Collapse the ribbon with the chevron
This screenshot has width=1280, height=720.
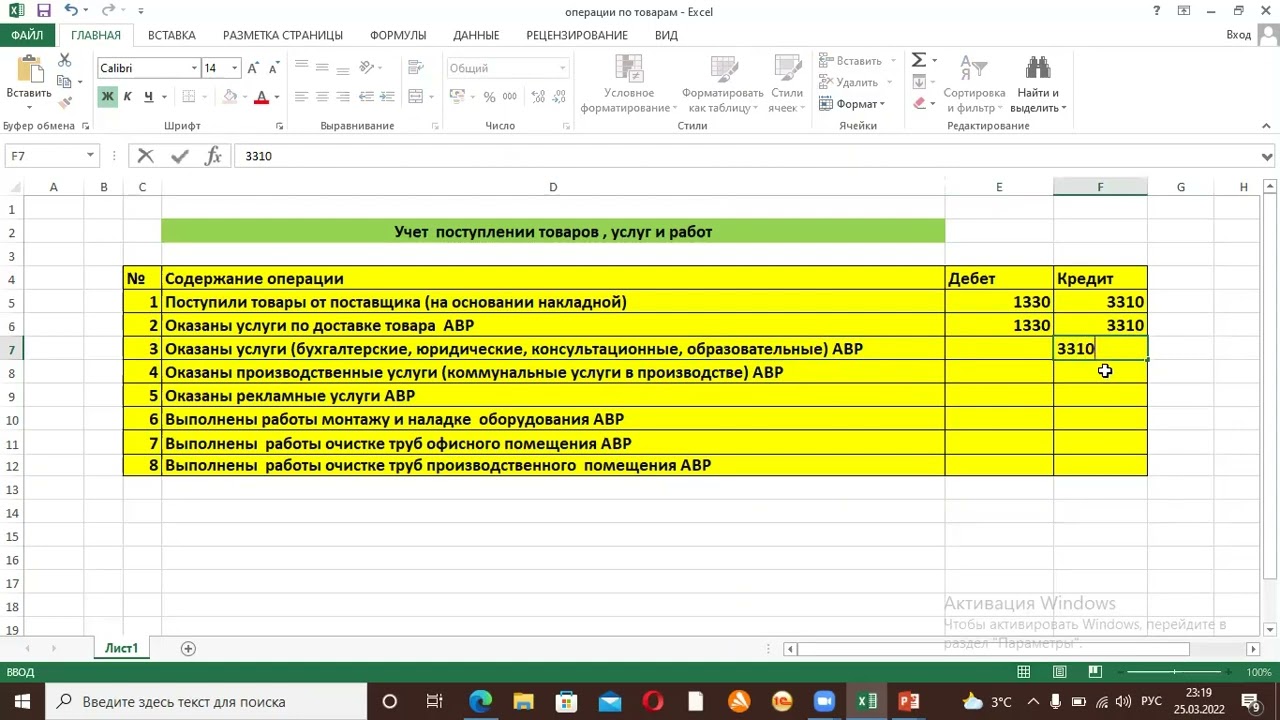(x=1267, y=126)
